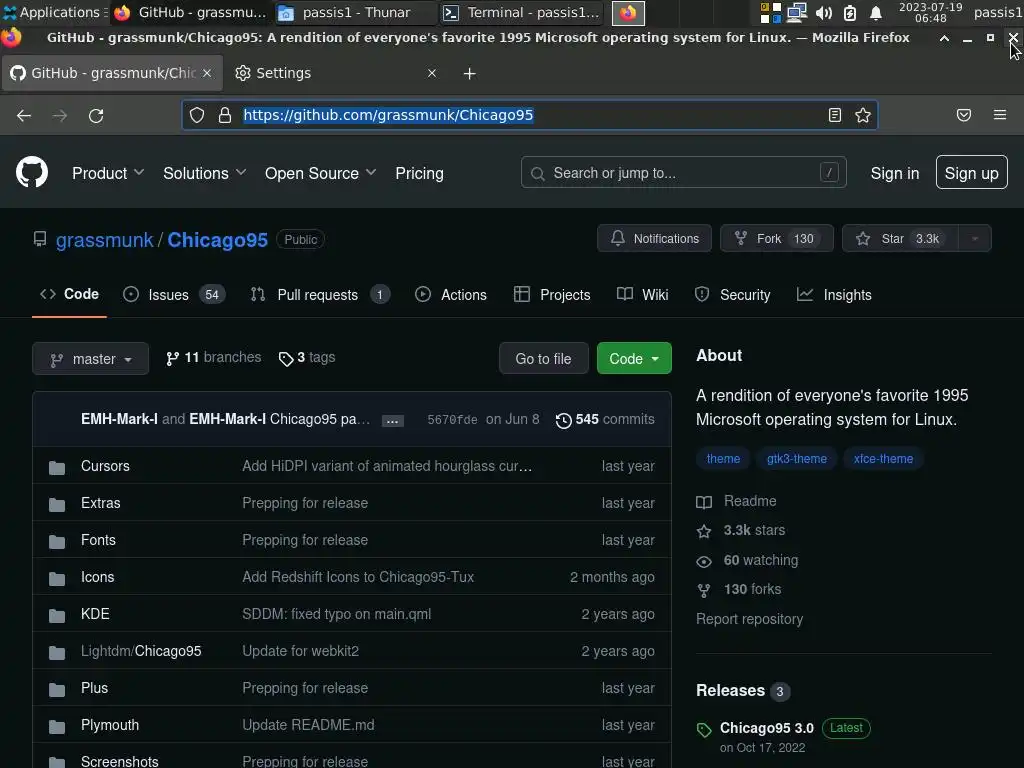
Task: View the 3 tags link
Action: [307, 358]
